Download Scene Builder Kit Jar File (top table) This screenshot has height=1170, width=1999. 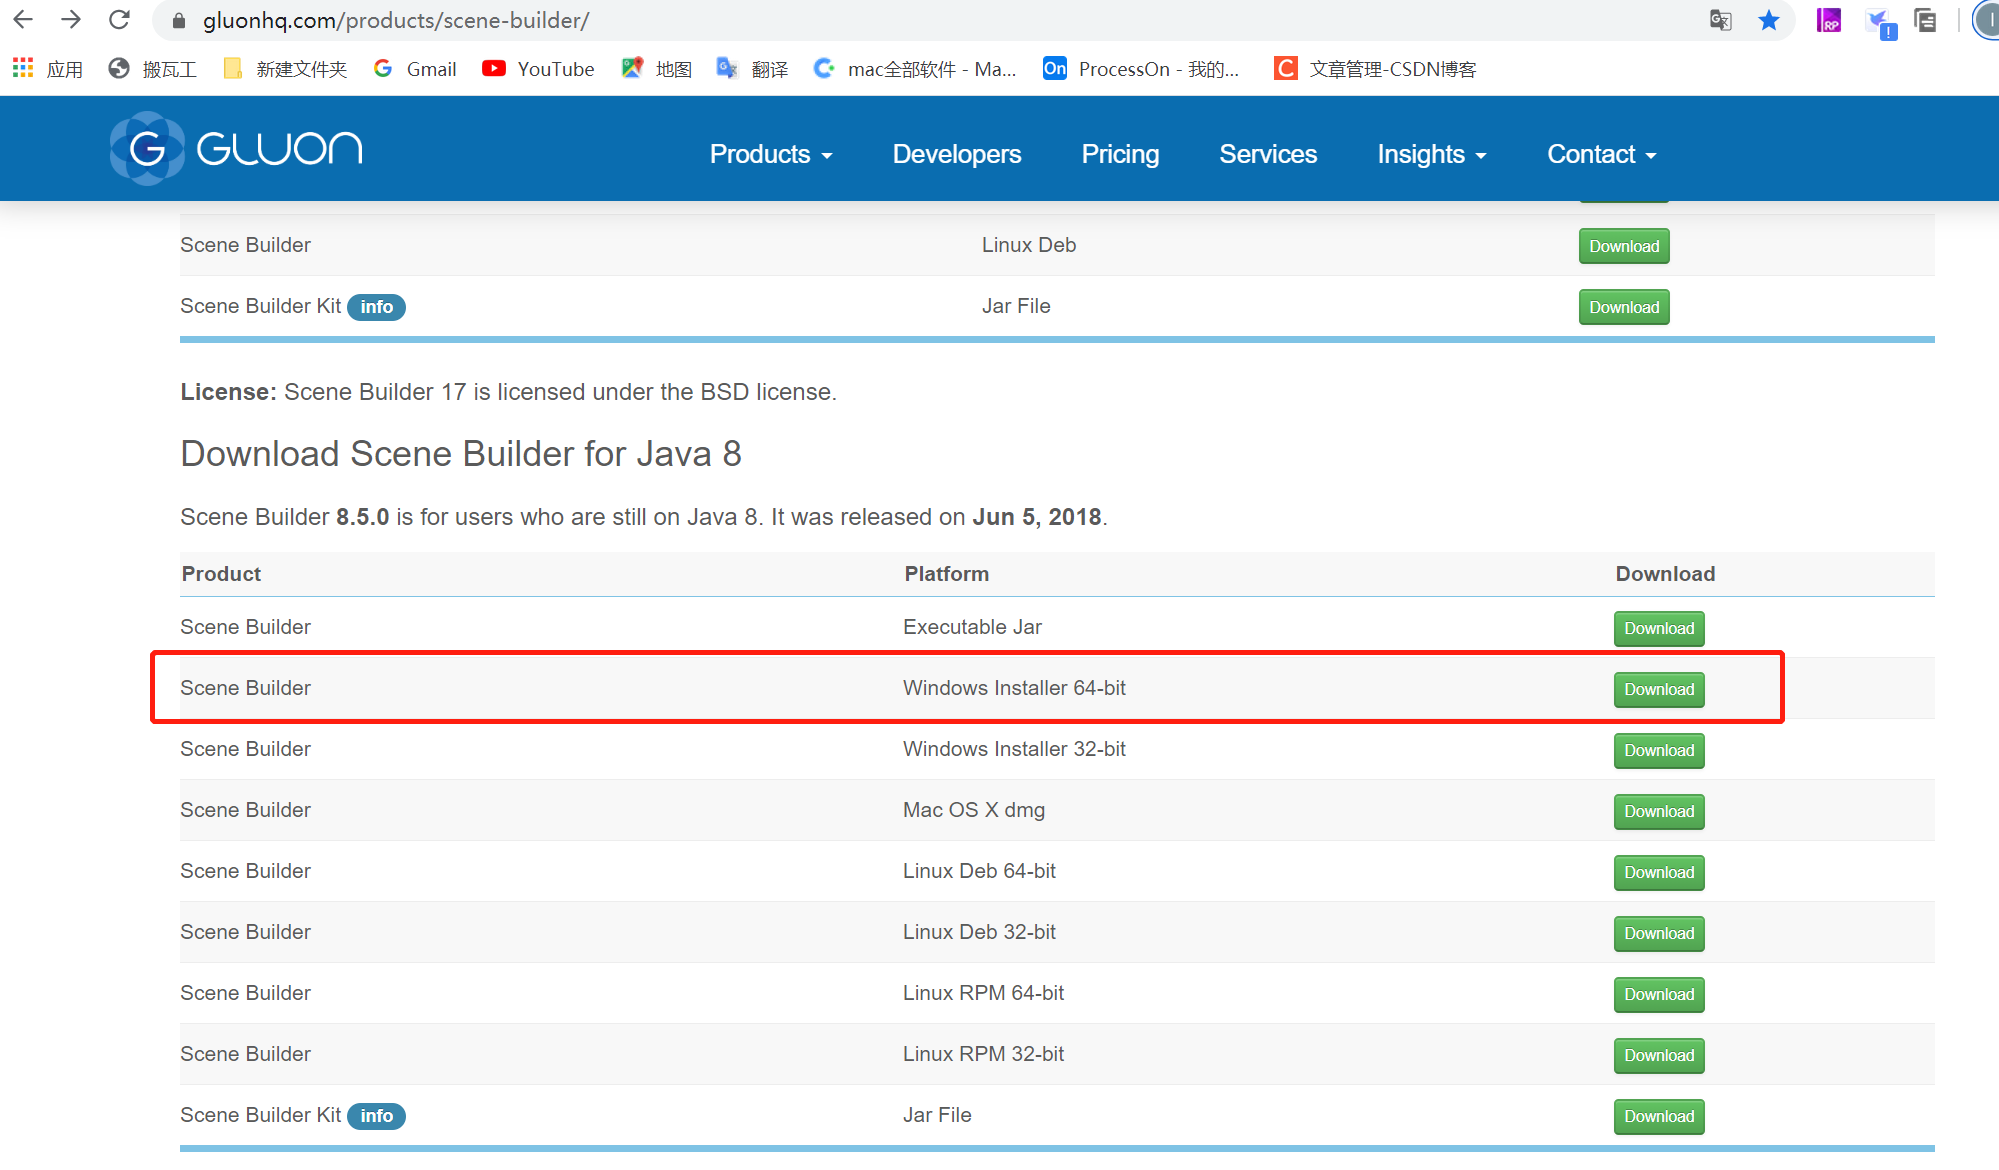[1624, 307]
